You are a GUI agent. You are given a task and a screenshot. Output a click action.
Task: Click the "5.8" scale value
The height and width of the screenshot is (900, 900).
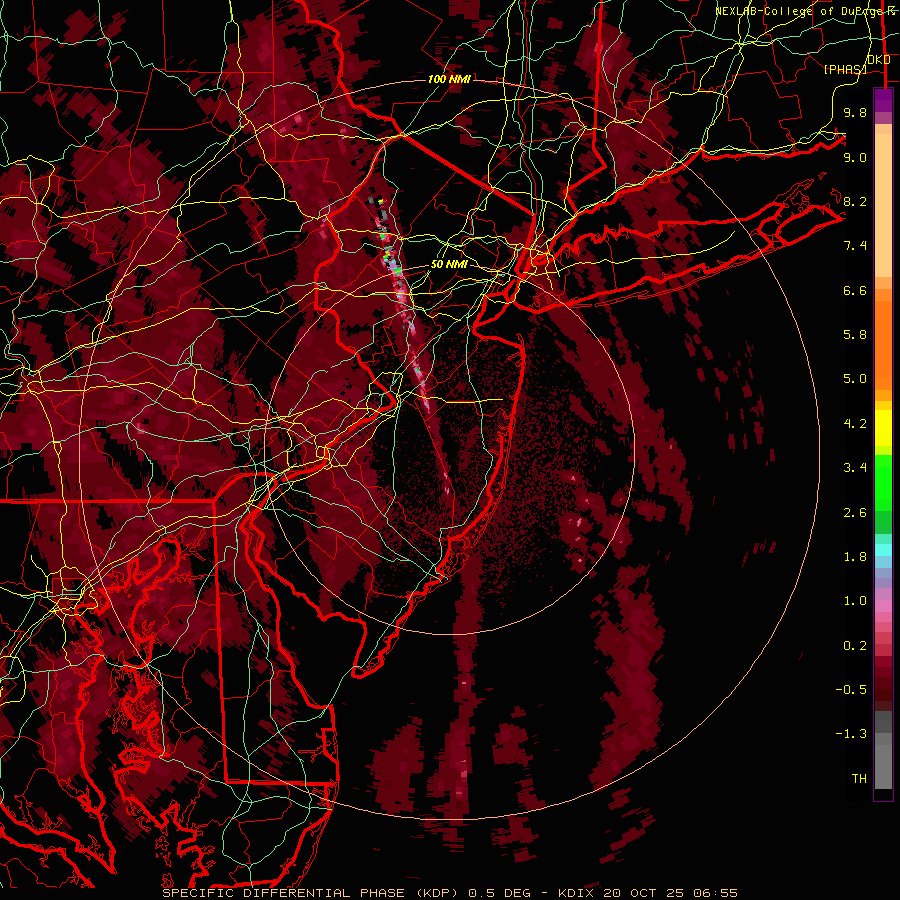[855, 335]
